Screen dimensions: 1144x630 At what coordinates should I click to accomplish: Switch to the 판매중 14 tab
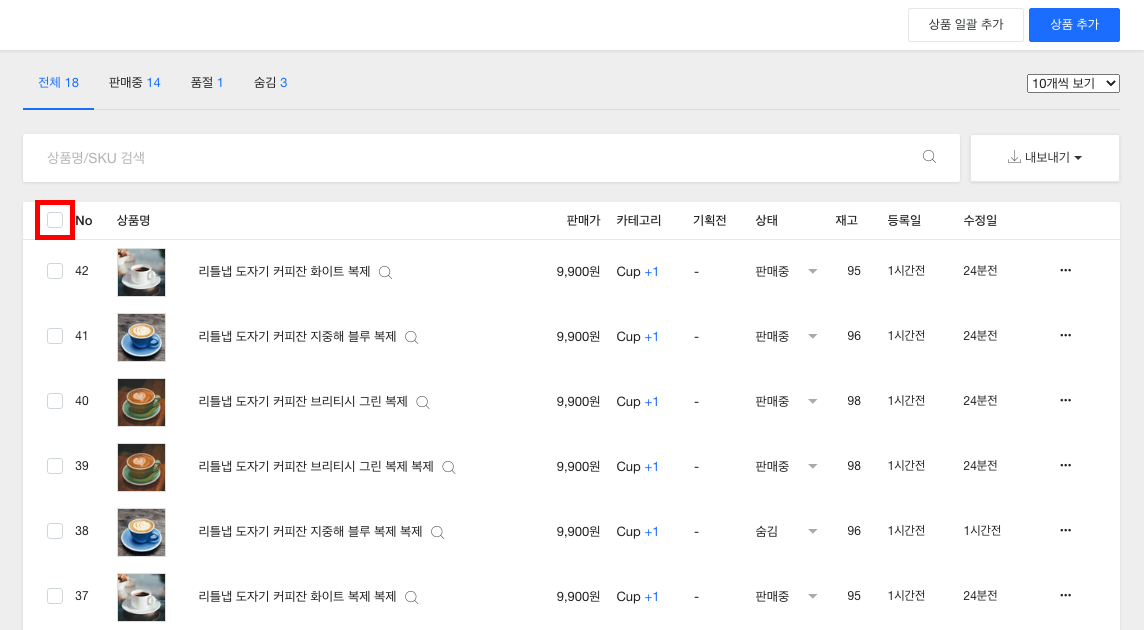point(134,82)
